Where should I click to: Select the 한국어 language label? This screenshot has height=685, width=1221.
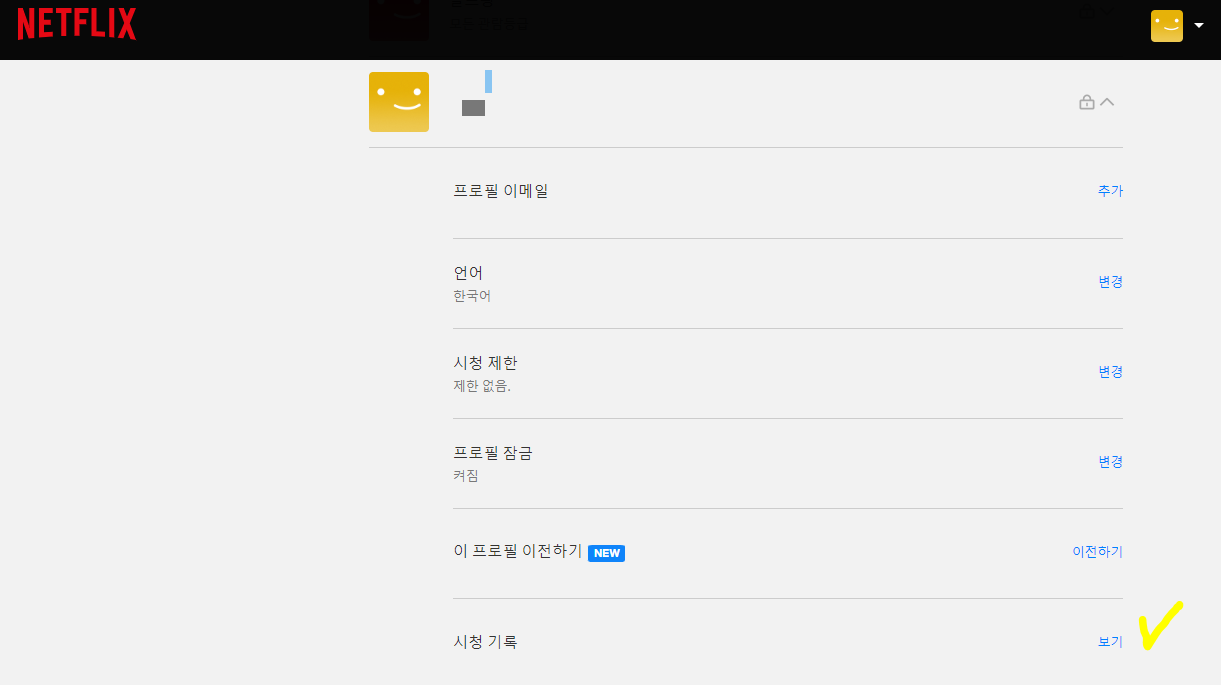pyautogui.click(x=474, y=295)
